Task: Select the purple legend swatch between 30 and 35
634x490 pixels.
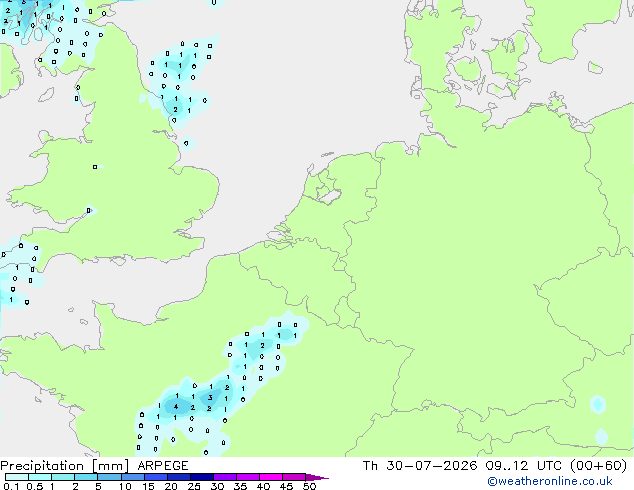Action: pos(225,477)
